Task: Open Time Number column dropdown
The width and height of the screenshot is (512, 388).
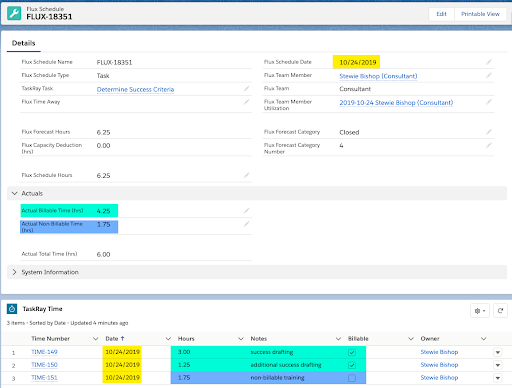Action: pyautogui.click(x=95, y=339)
